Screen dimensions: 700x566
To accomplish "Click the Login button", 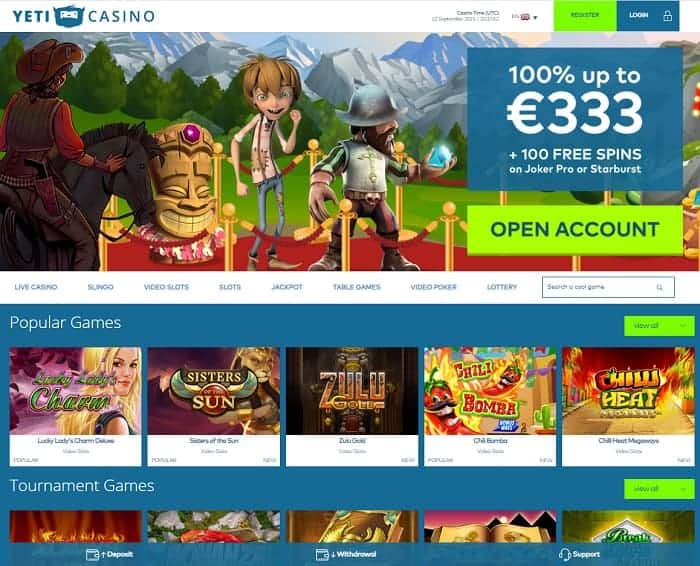I will [648, 16].
